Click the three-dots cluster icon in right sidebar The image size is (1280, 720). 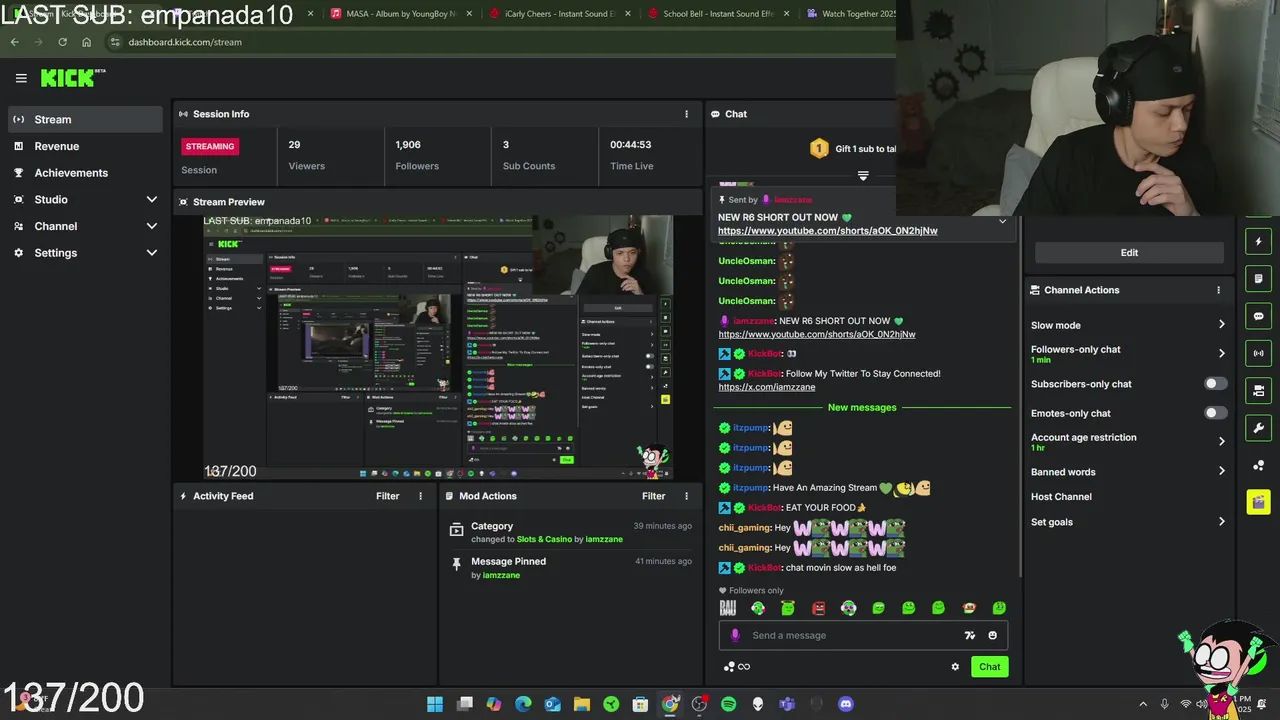(1258, 466)
